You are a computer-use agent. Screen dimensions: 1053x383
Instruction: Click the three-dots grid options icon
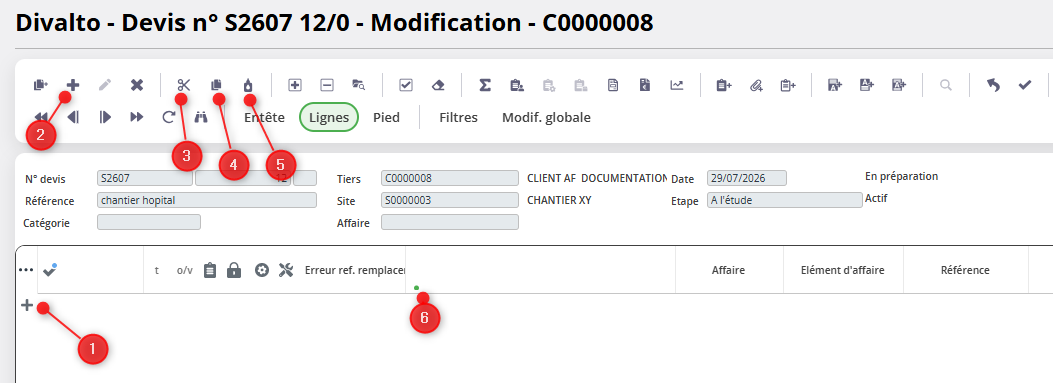(x=26, y=270)
